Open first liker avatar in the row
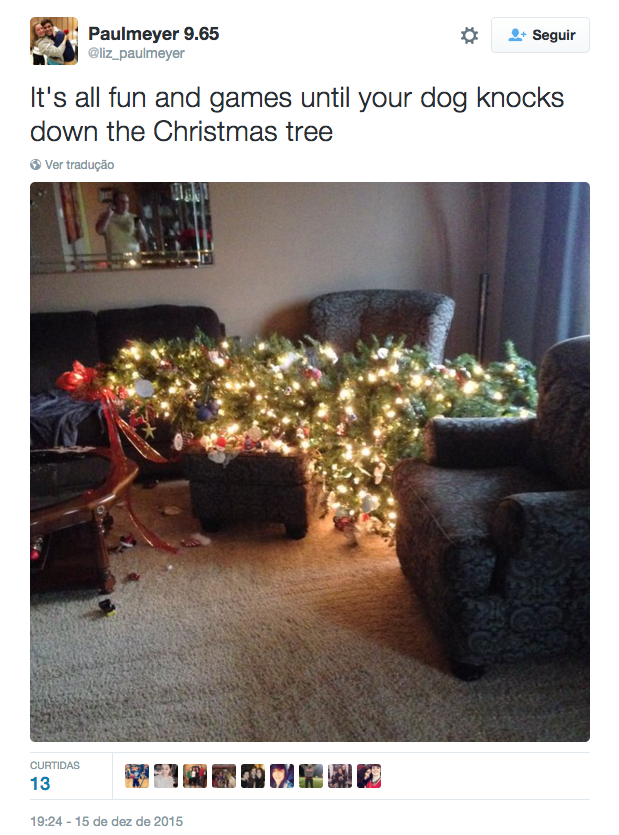Viewport: 619px width, 835px height. point(137,776)
